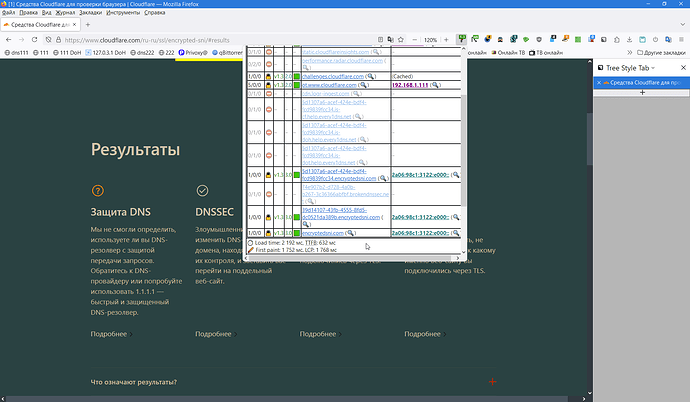Viewport: 690px width, 402px height.
Task: Click the power button extension icon
Action: pos(655,40)
